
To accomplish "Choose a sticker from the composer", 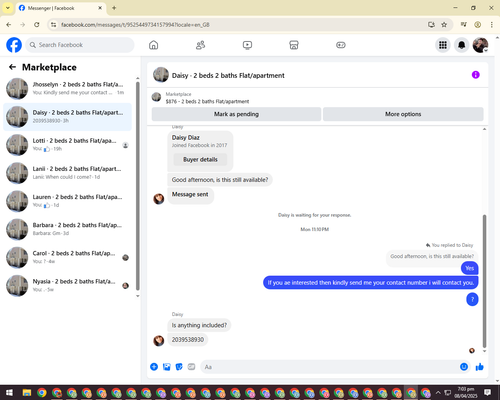I will [179, 367].
